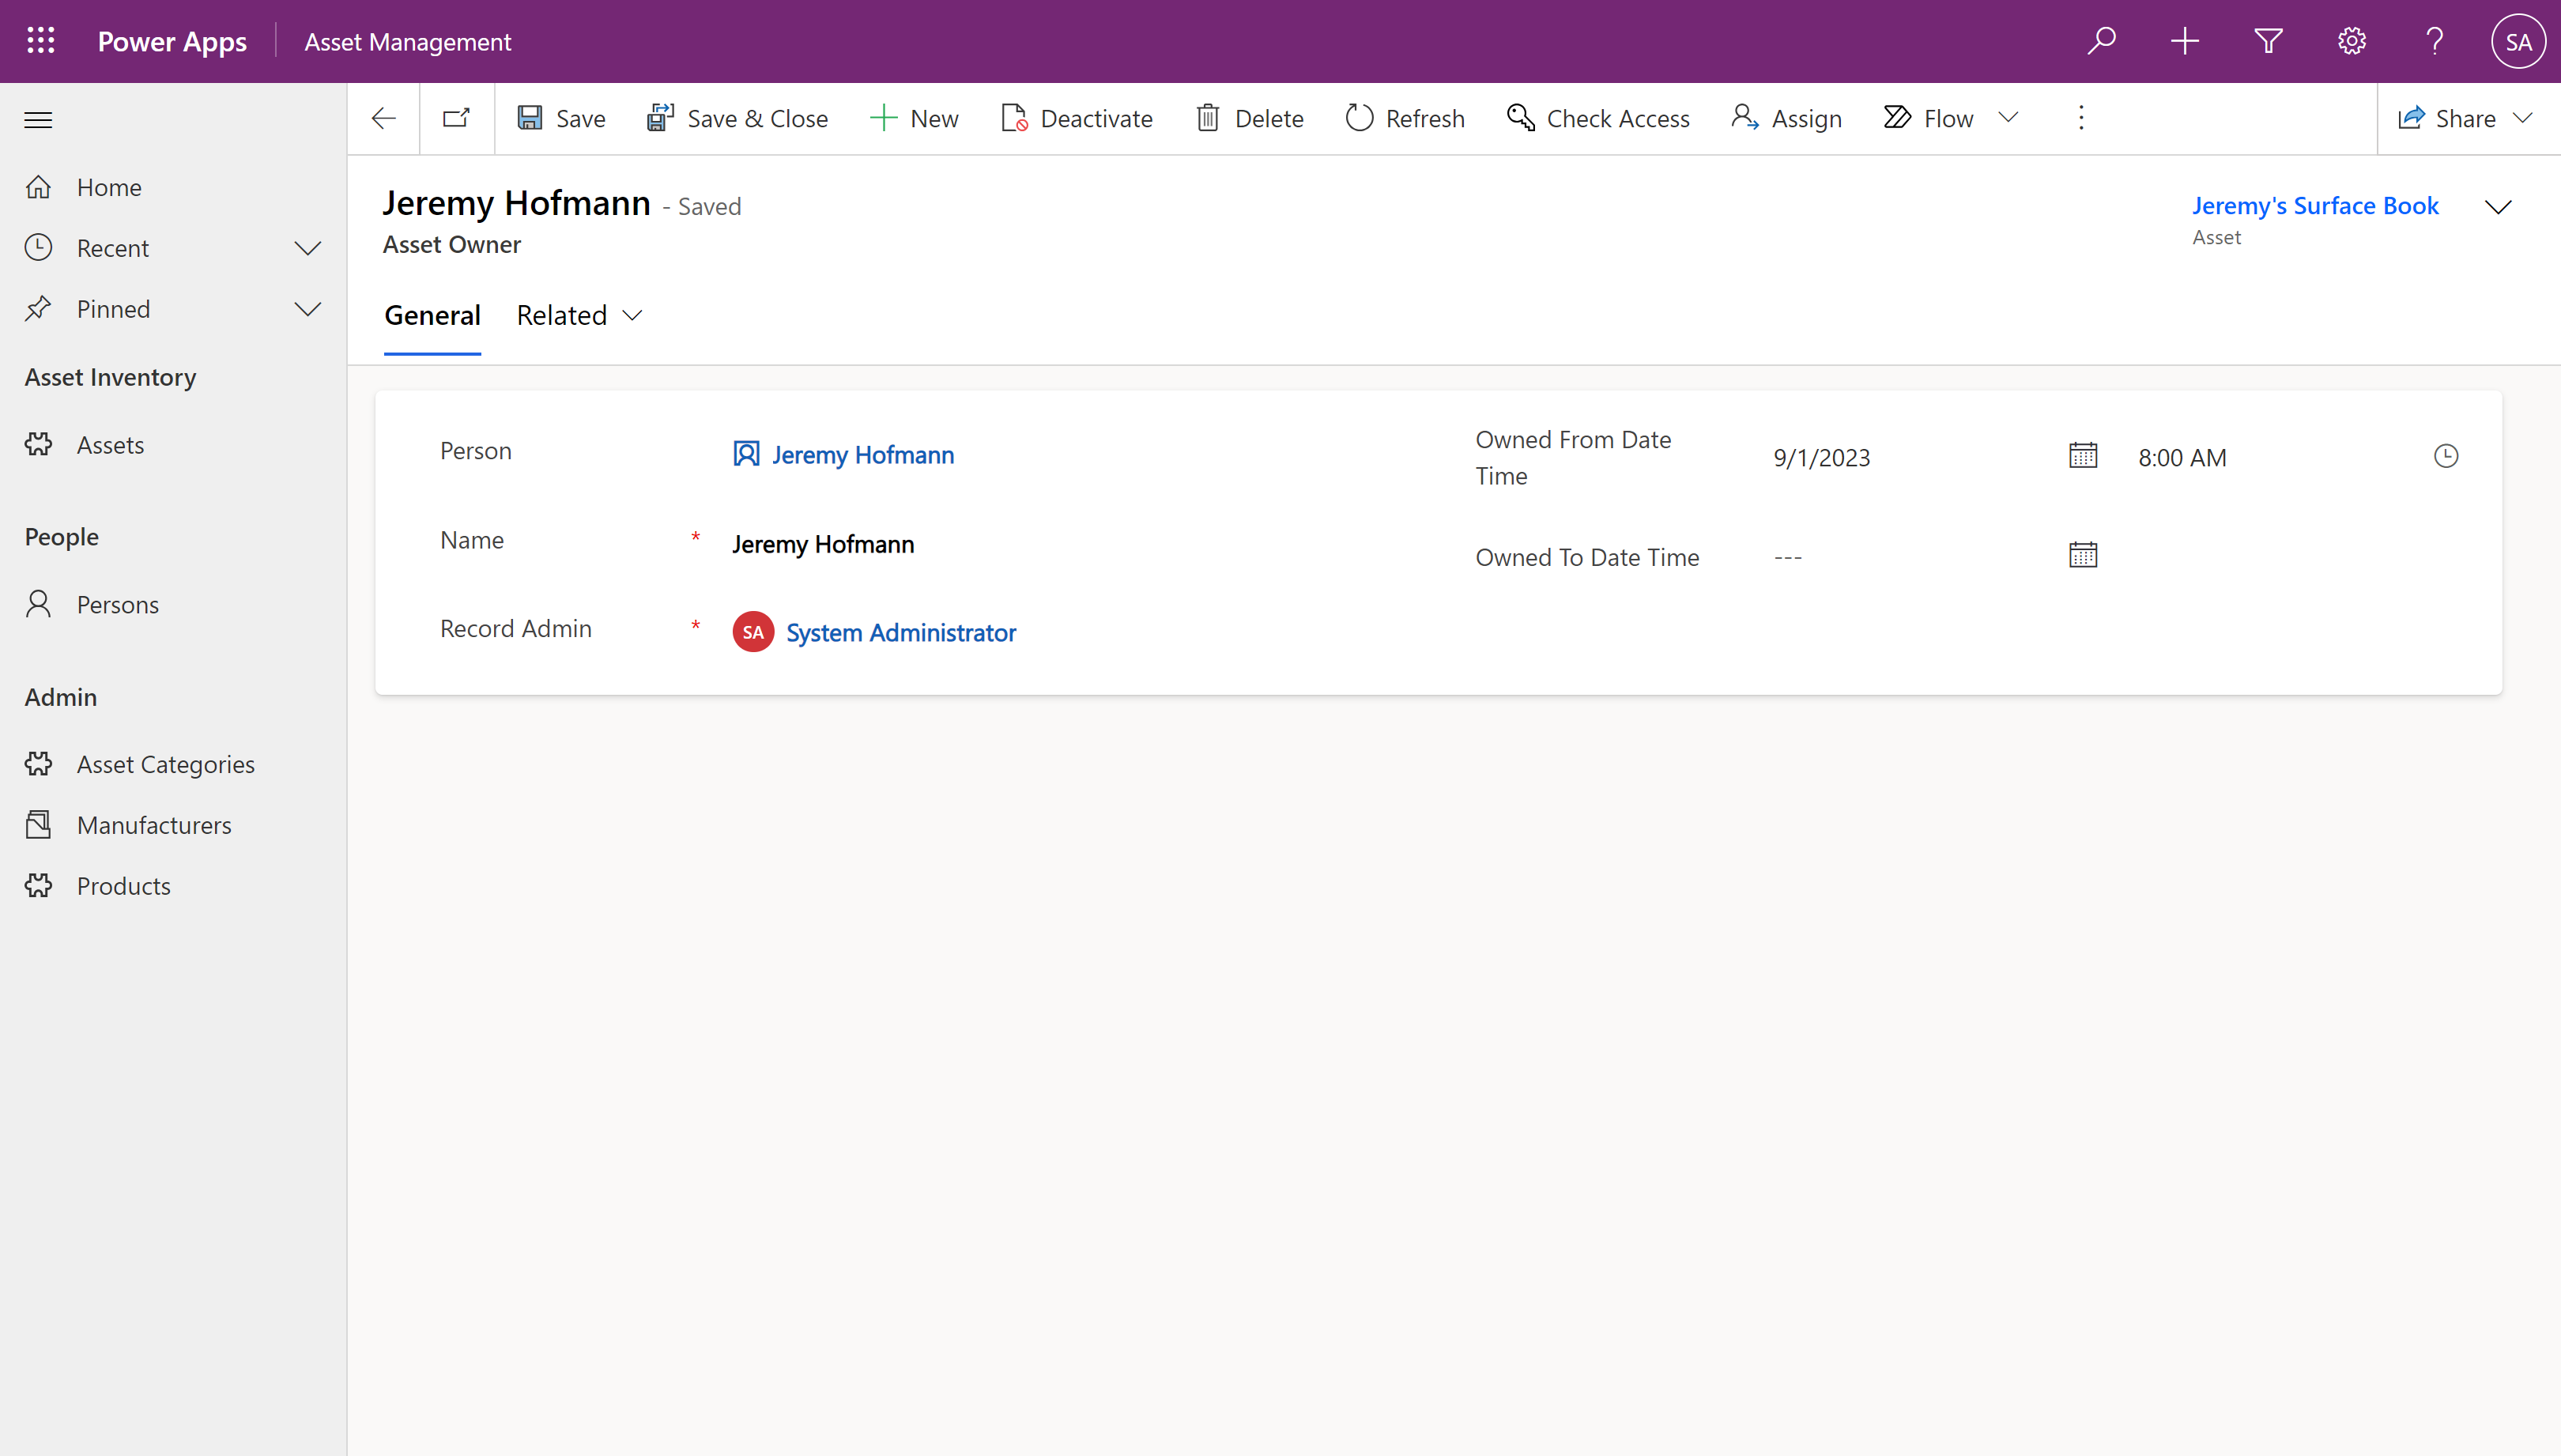Expand the Recent chevron
2561x1456 pixels.
coord(308,248)
